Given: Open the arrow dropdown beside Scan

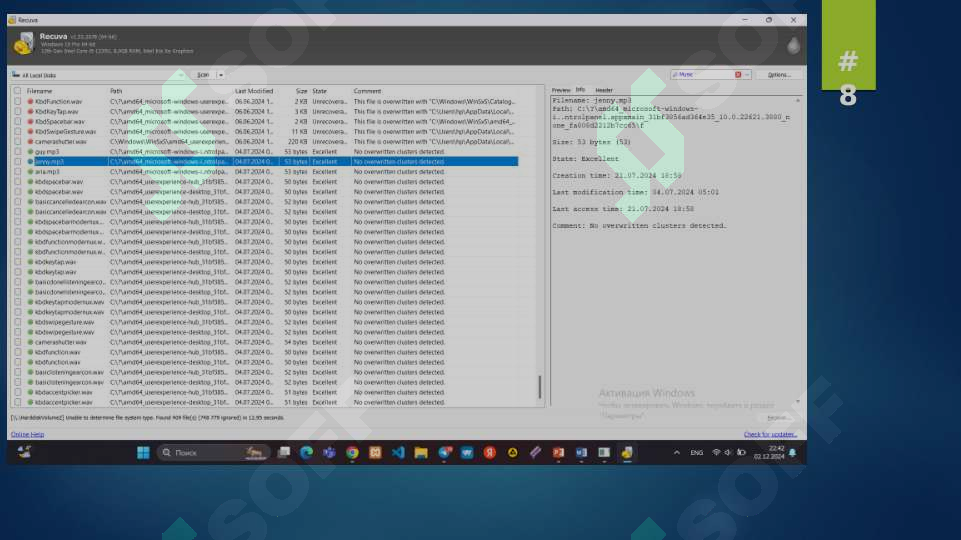Looking at the screenshot, I should tap(221, 75).
